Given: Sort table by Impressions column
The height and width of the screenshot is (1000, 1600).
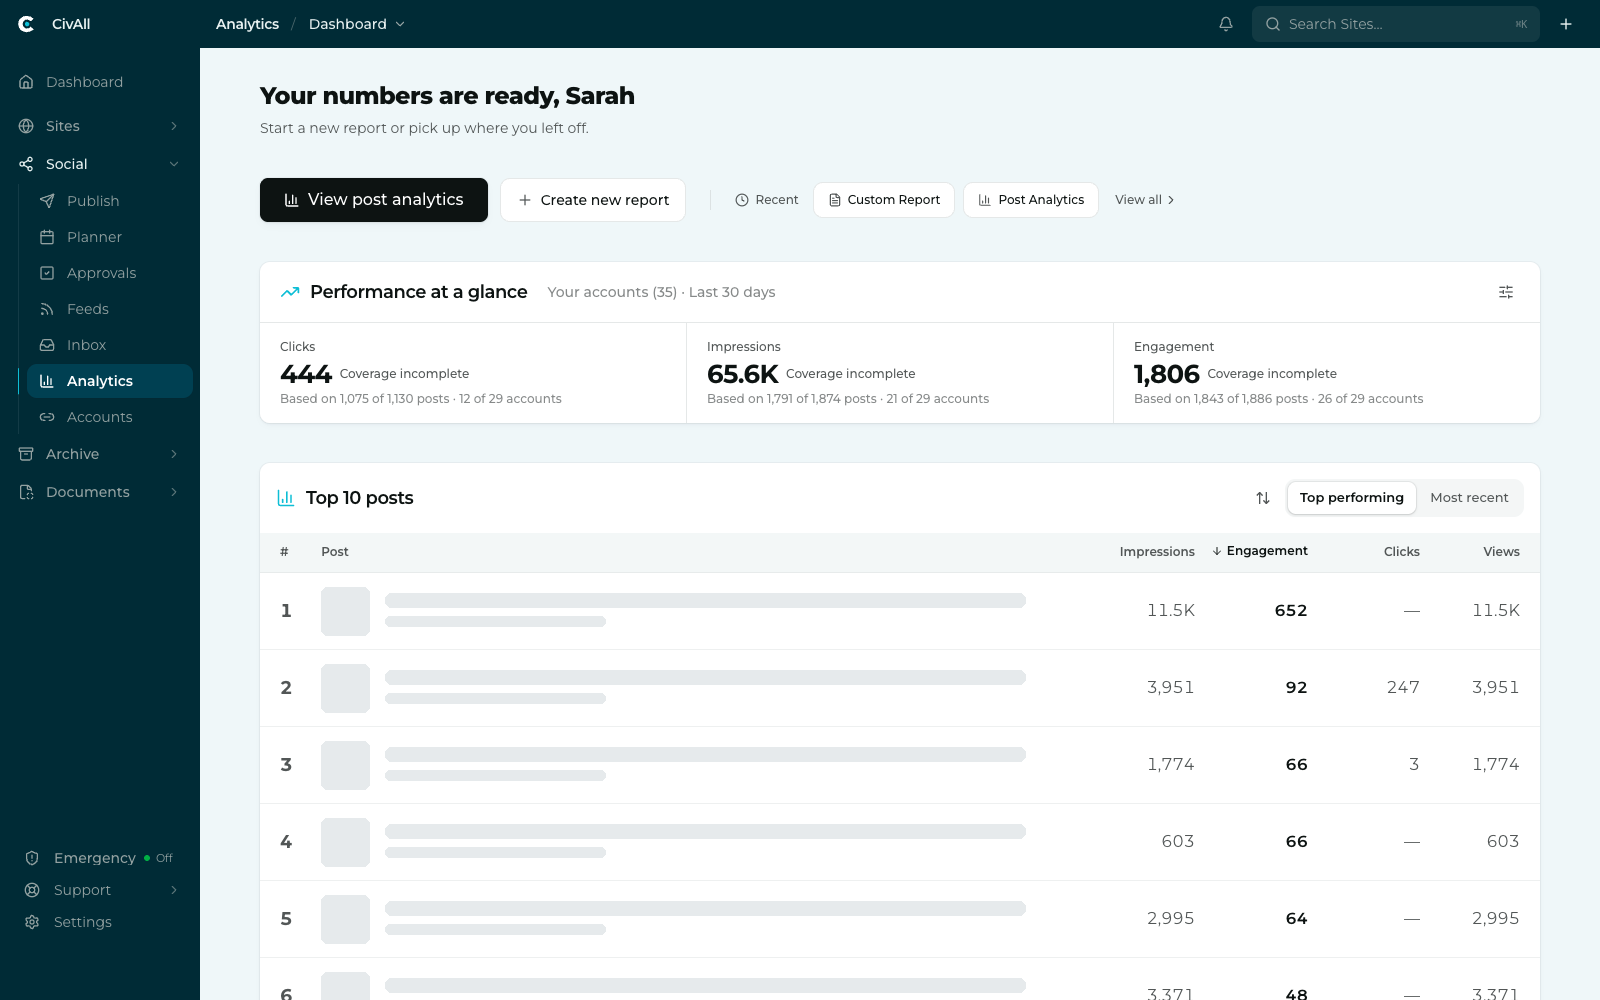Looking at the screenshot, I should [x=1157, y=552].
